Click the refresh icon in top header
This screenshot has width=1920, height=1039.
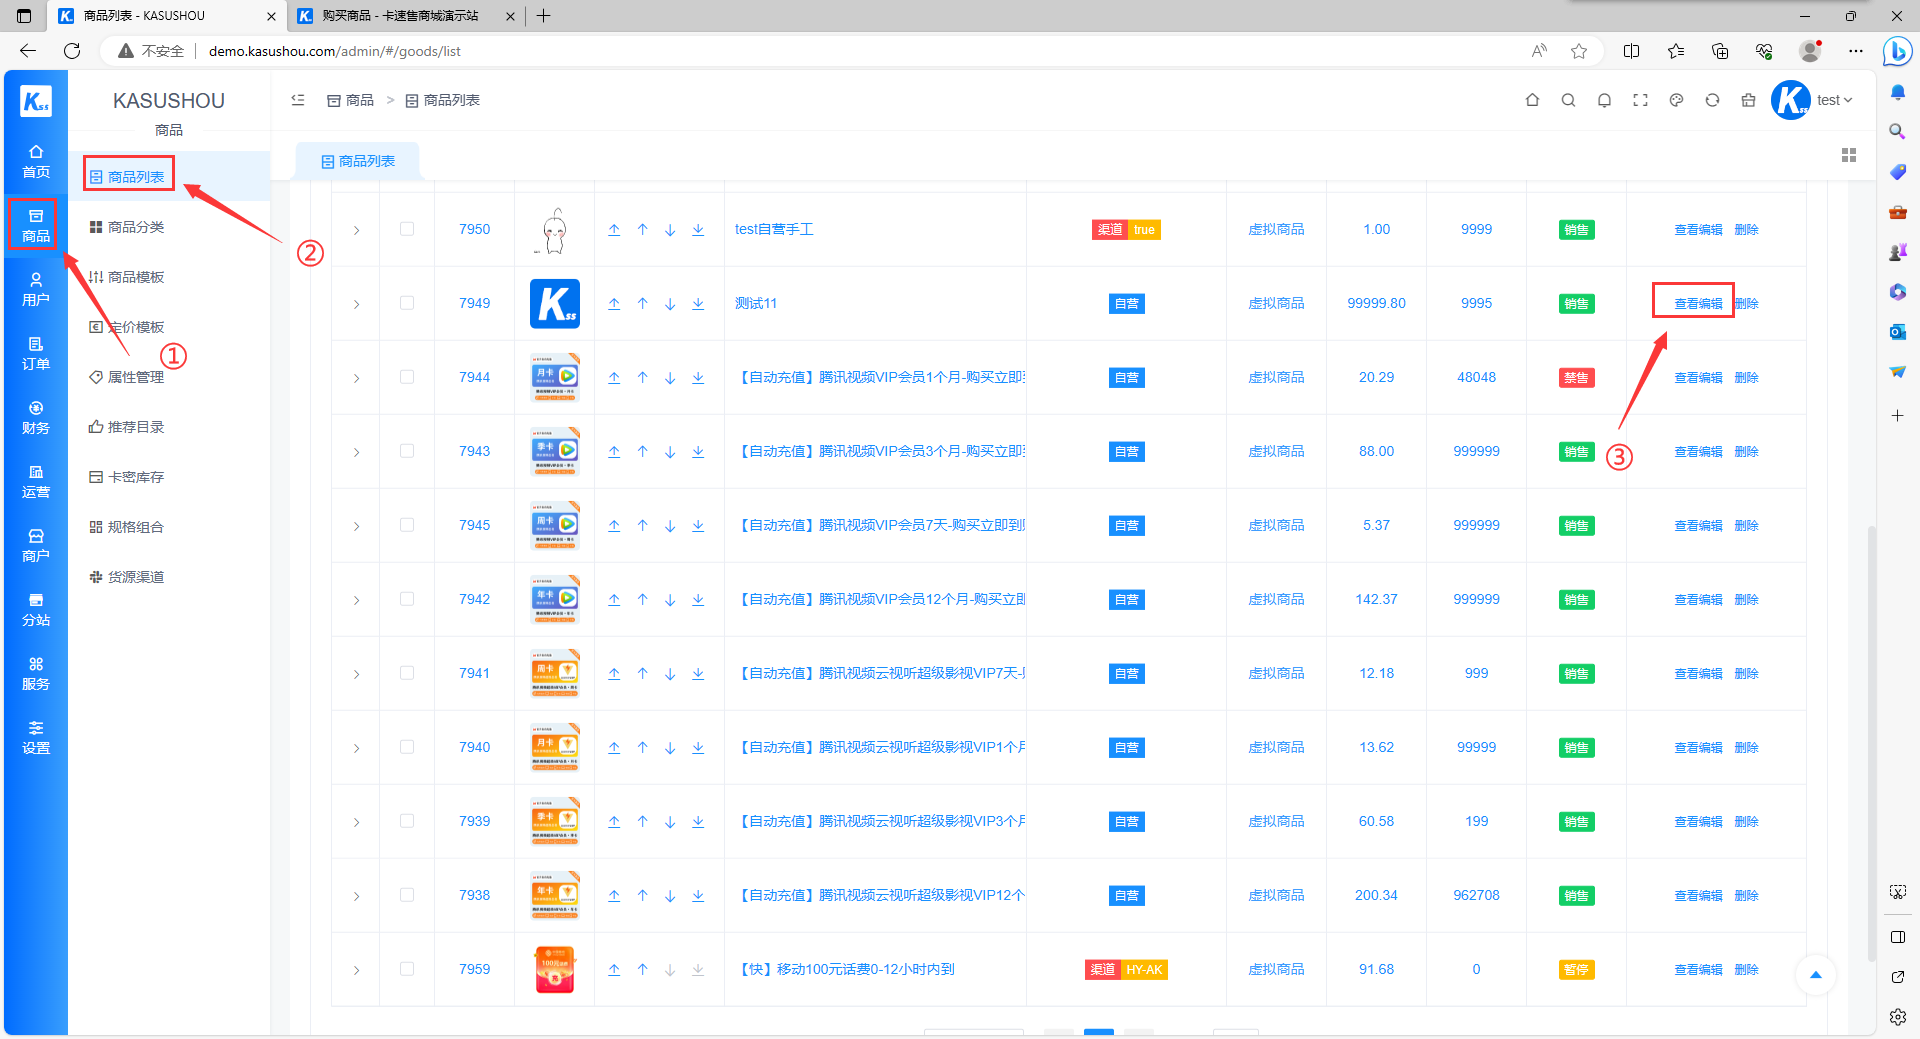point(1712,100)
